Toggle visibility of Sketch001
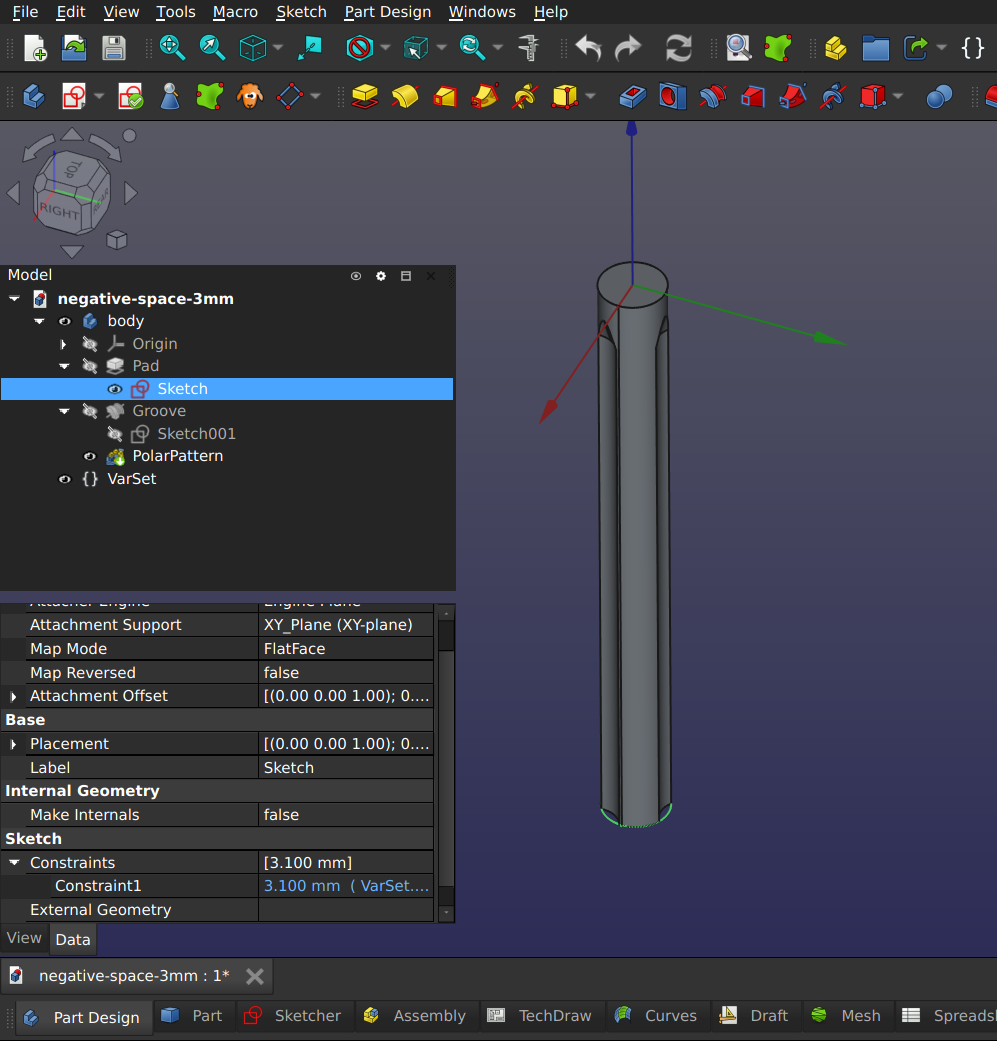The height and width of the screenshot is (1041, 997). click(x=114, y=434)
